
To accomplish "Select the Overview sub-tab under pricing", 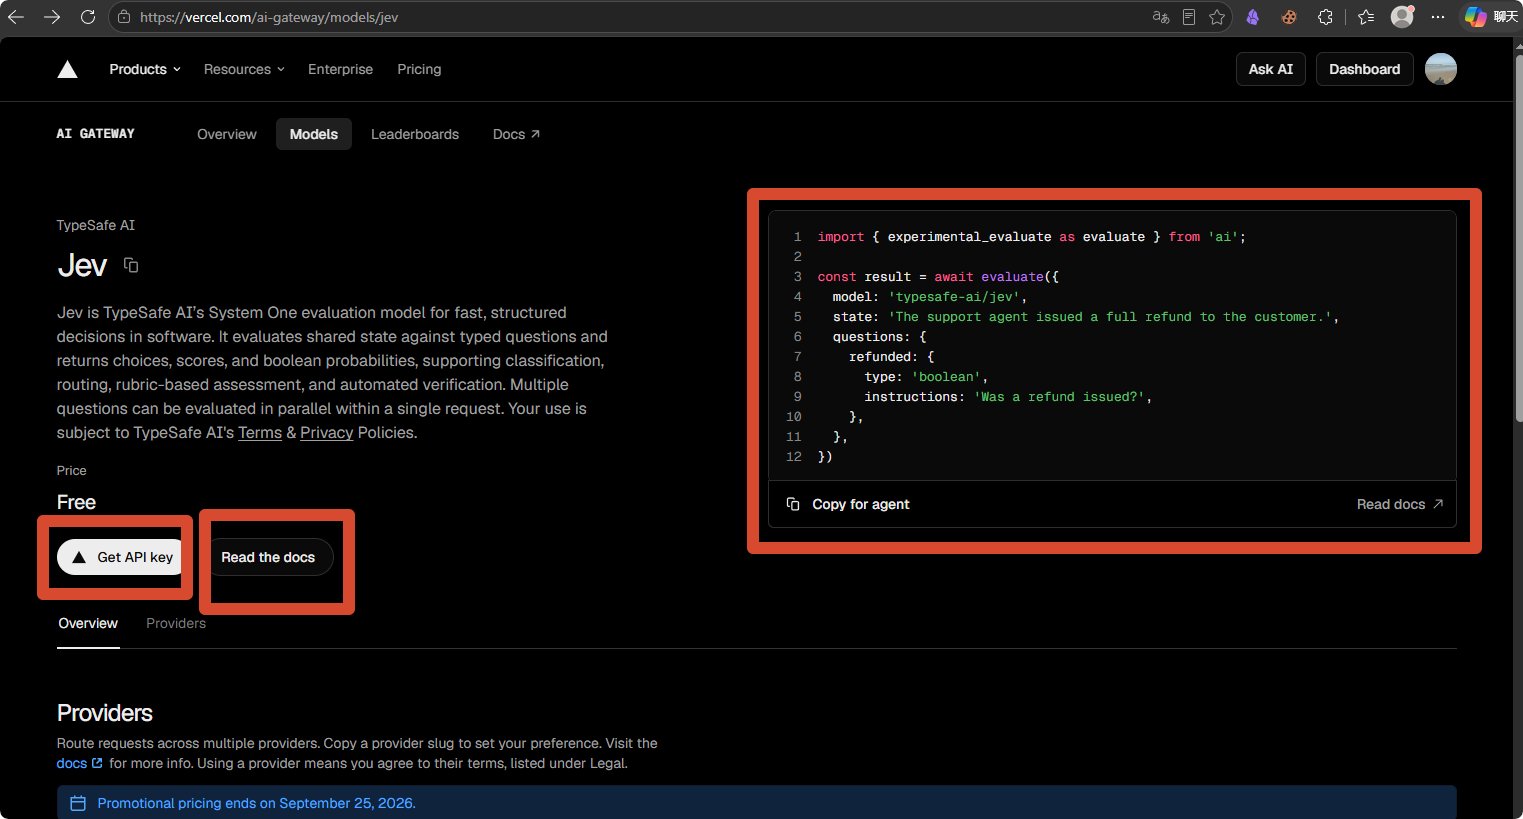I will tap(88, 623).
